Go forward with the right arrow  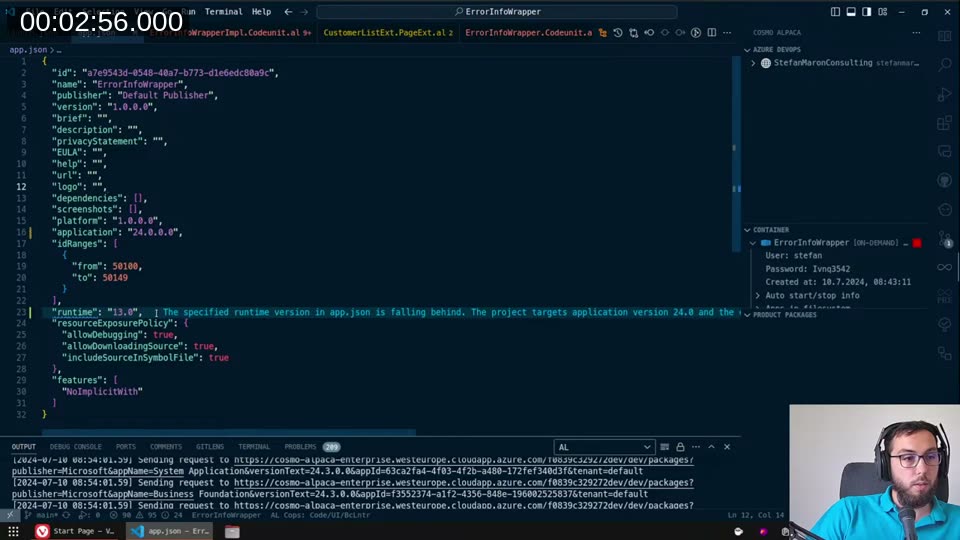point(304,12)
